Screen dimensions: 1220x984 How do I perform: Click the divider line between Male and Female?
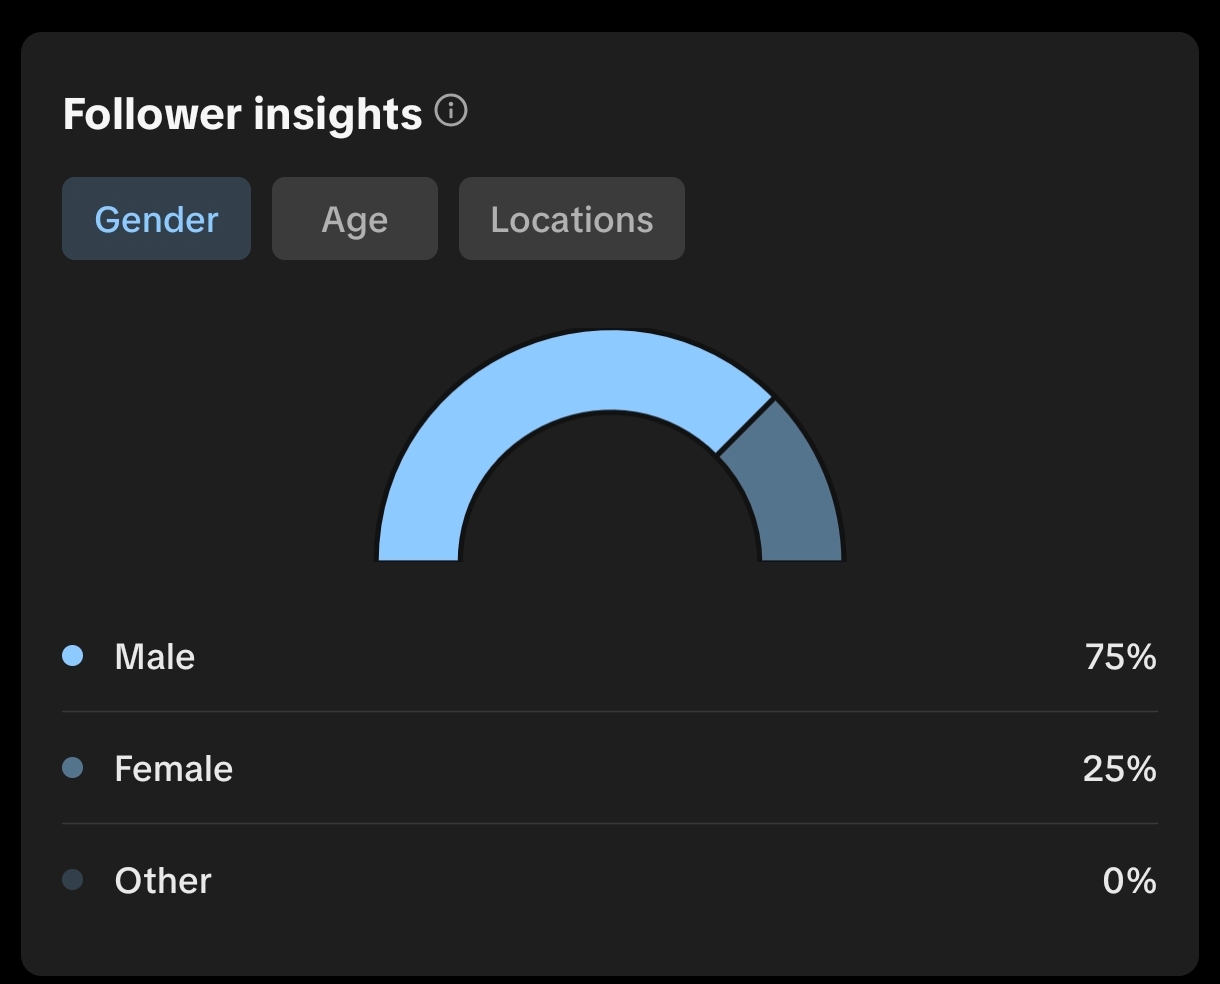610,712
